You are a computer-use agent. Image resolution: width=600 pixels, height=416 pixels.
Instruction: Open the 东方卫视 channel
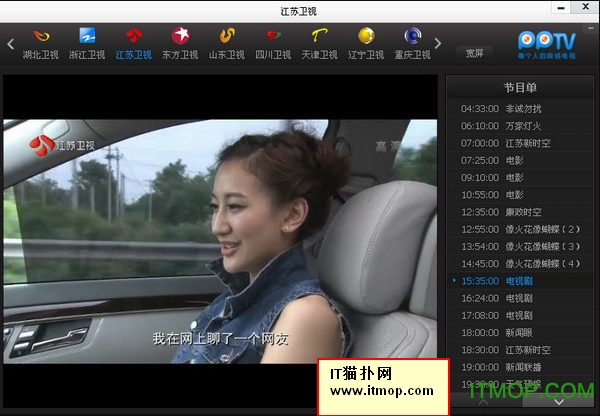click(x=180, y=43)
